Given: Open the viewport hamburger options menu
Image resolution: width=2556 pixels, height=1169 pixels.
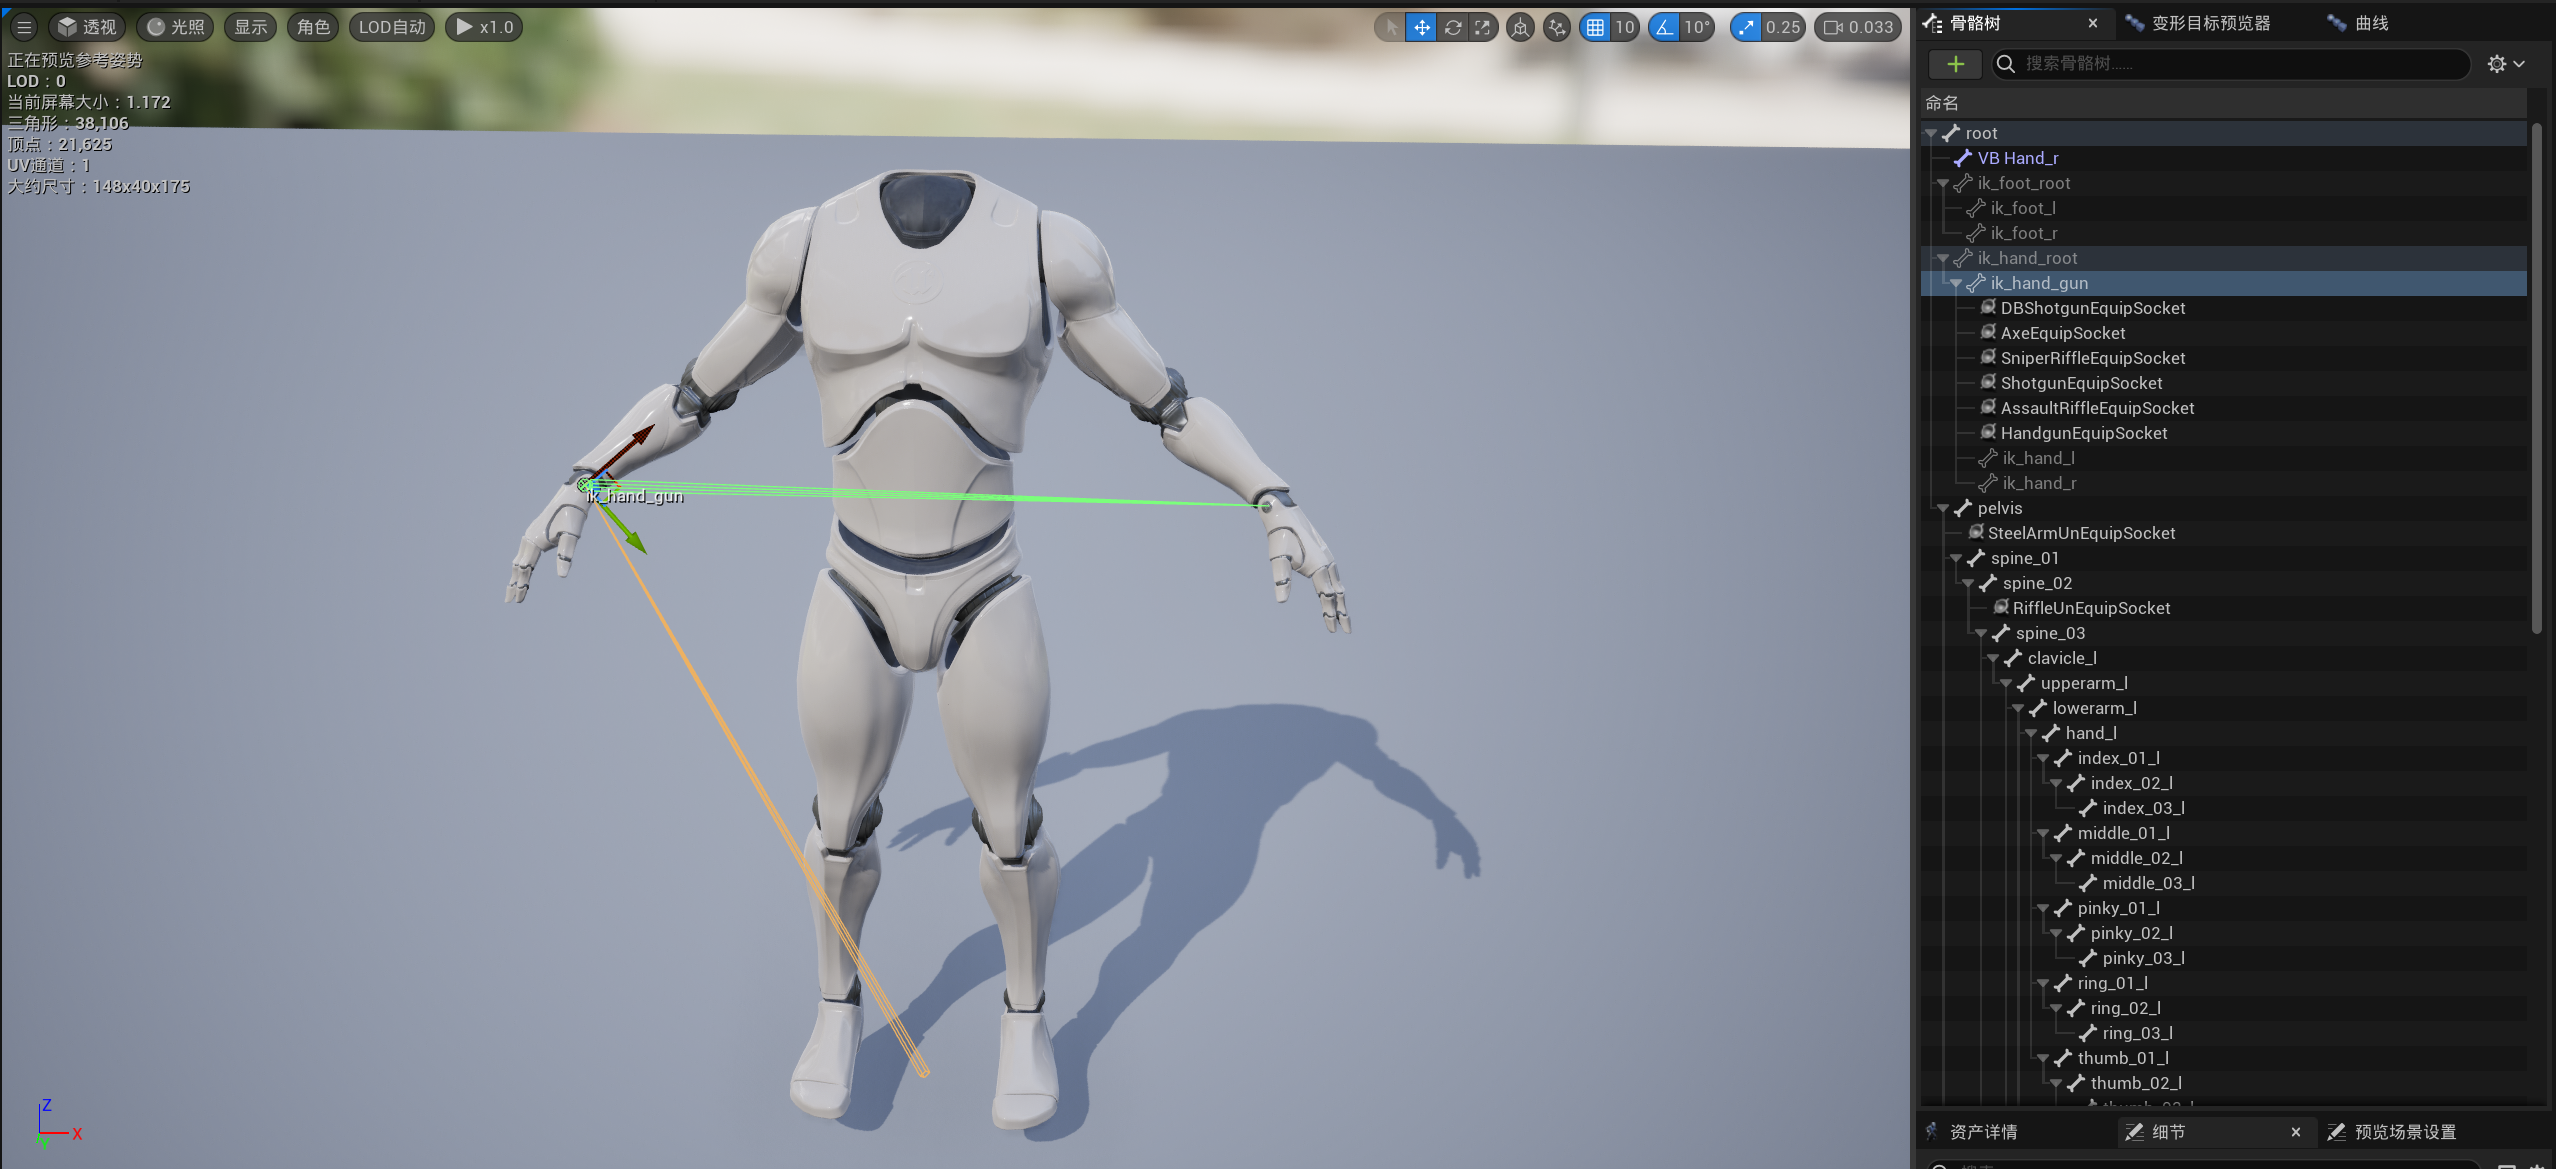Looking at the screenshot, I should click(x=24, y=27).
